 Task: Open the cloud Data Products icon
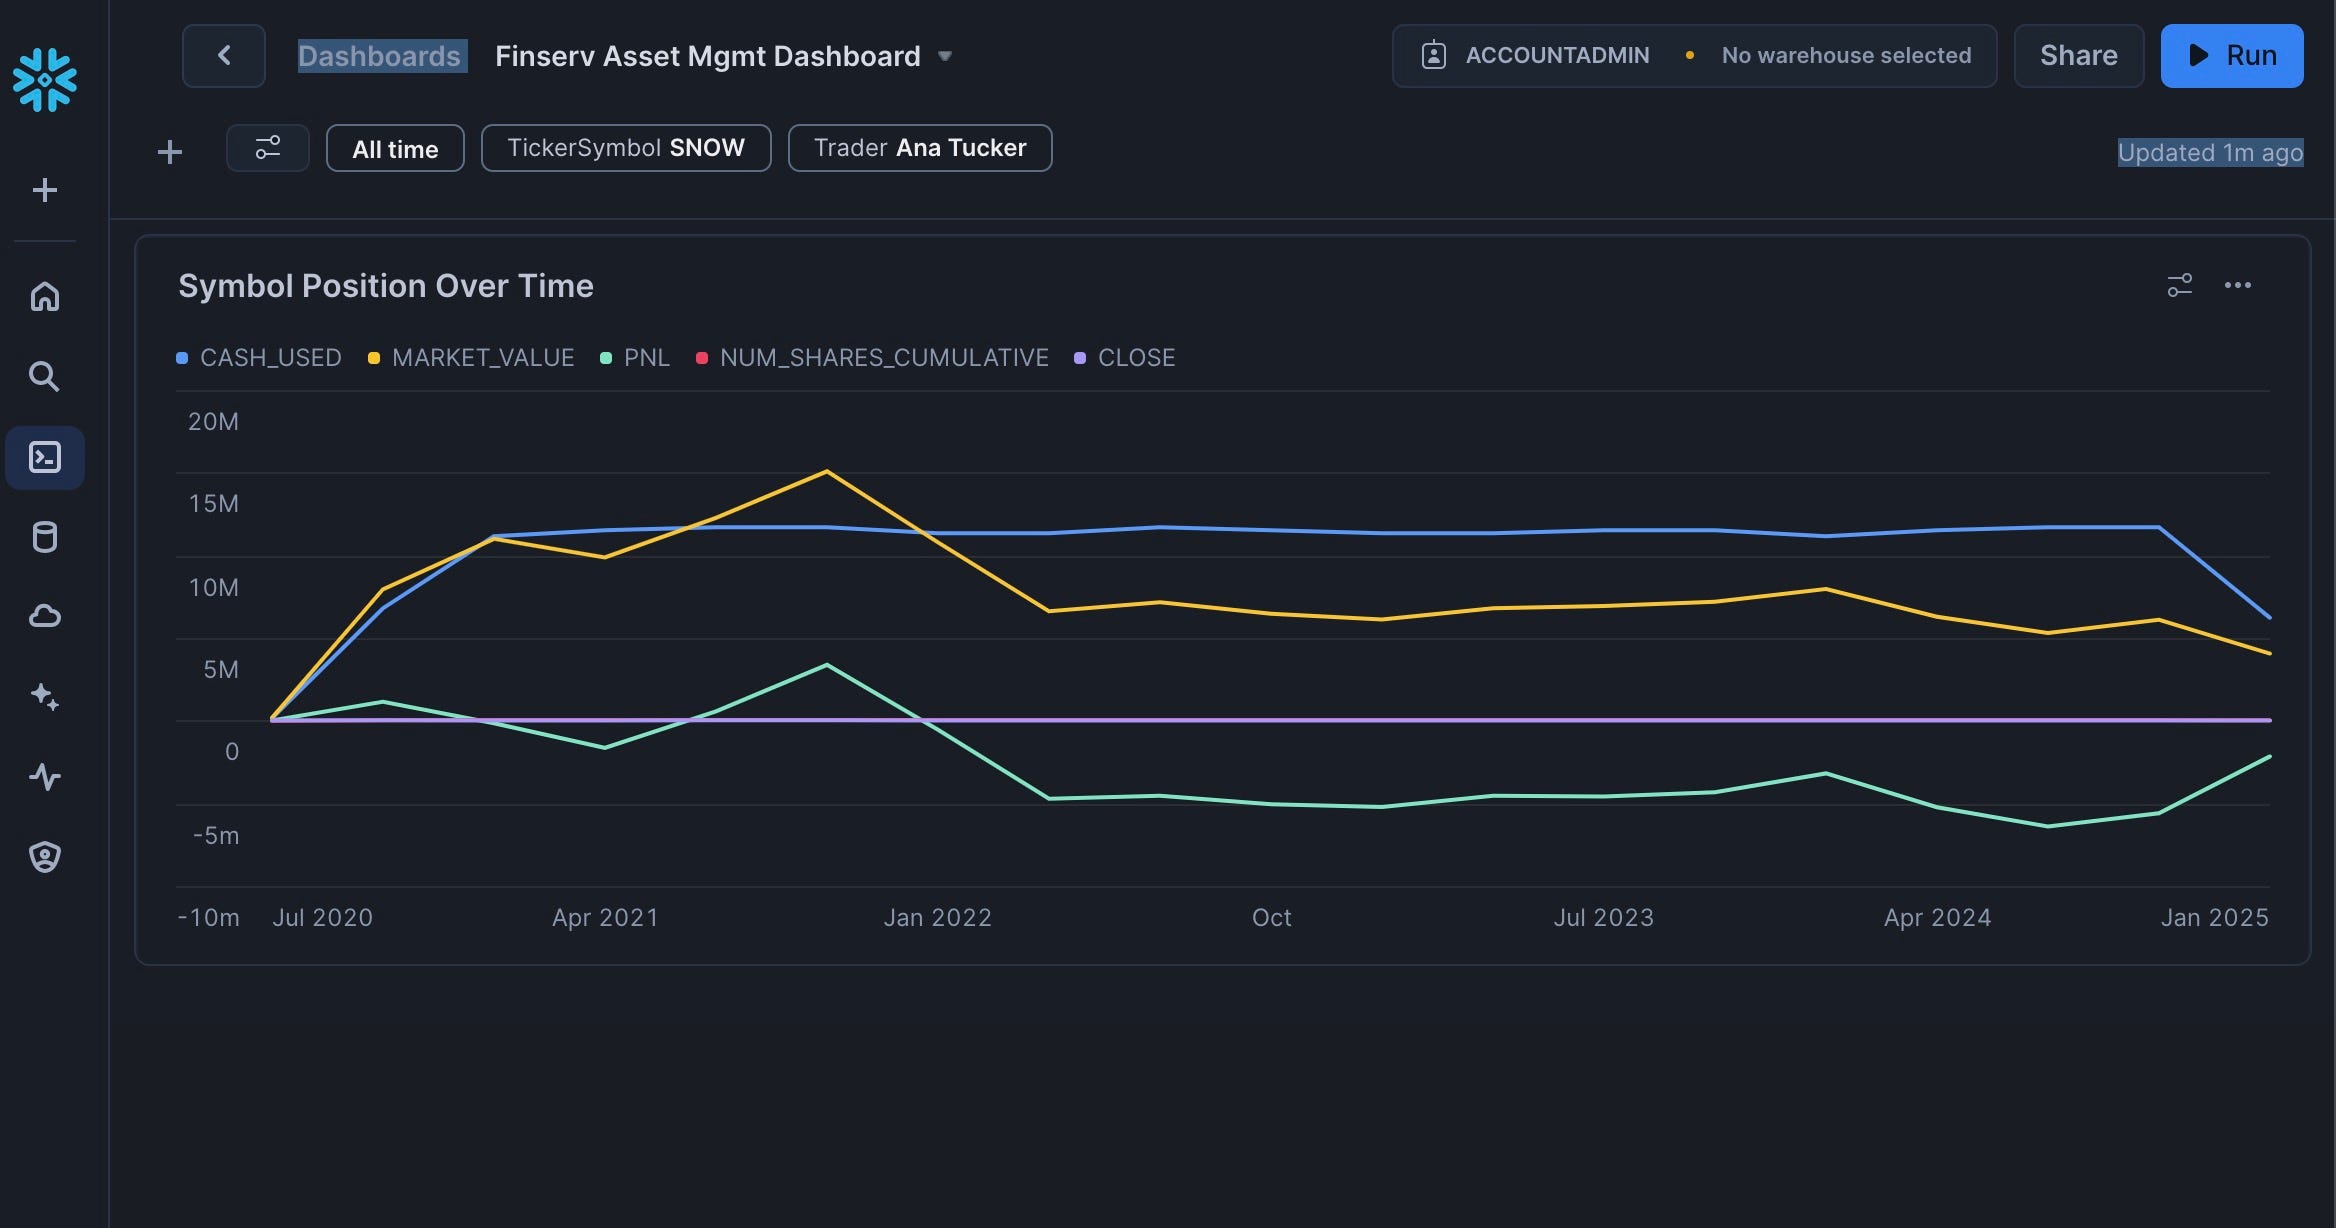(x=44, y=616)
